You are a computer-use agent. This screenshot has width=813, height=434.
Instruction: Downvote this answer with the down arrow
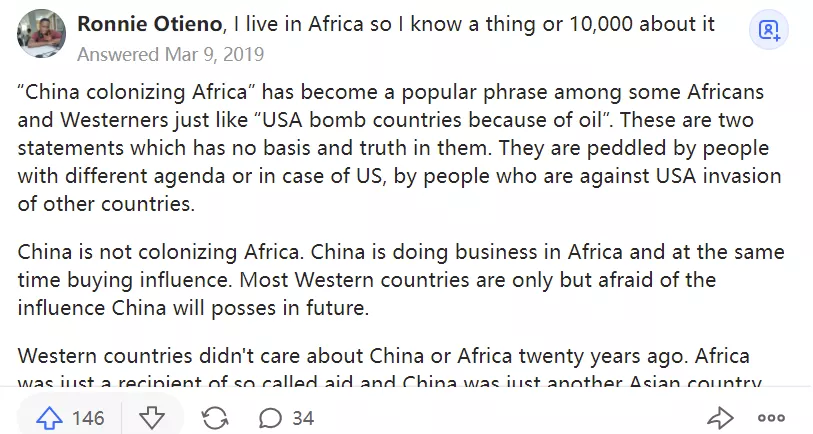[x=151, y=417]
